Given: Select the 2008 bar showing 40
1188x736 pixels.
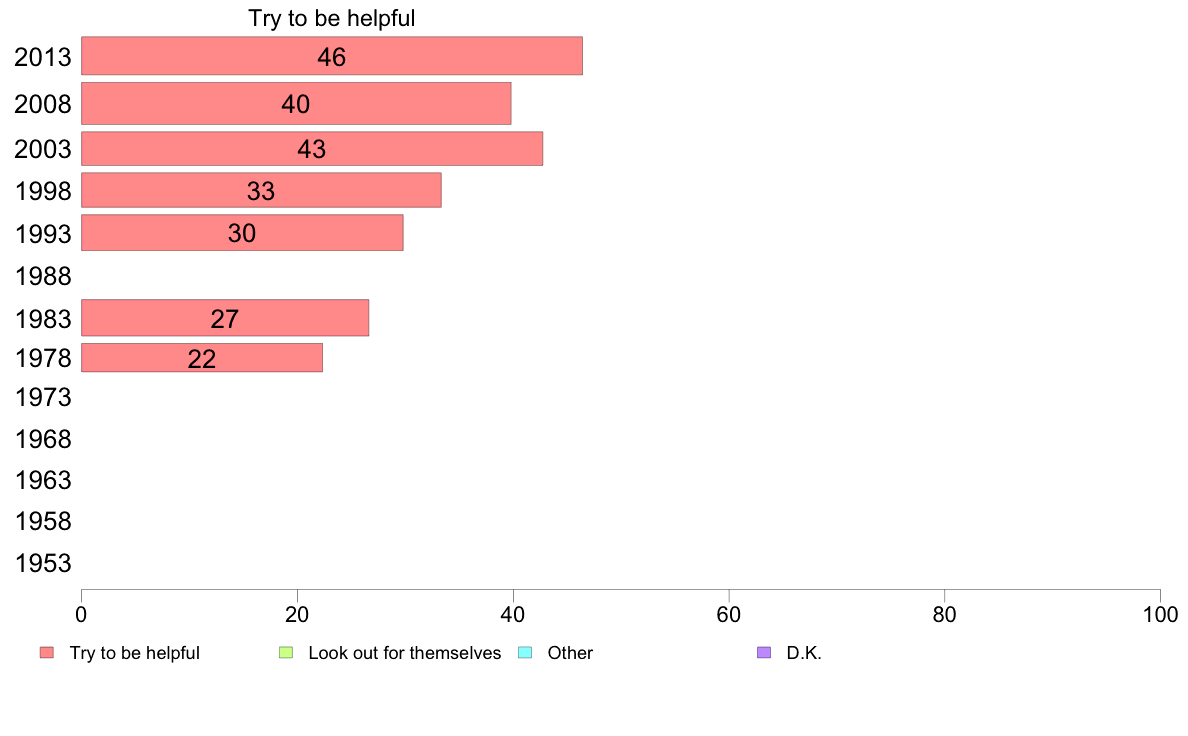Looking at the screenshot, I should pos(296,103).
